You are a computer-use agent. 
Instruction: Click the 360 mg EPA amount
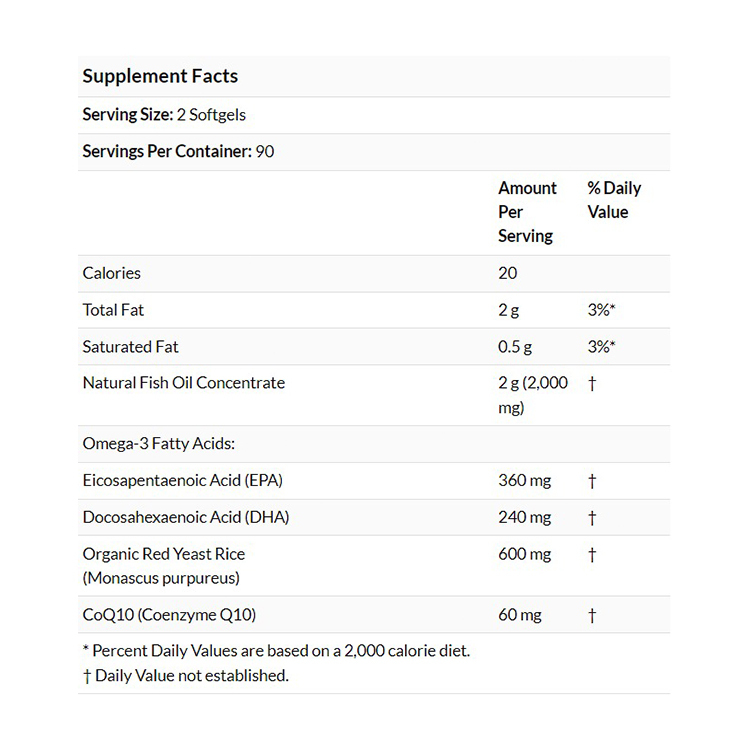pyautogui.click(x=525, y=481)
